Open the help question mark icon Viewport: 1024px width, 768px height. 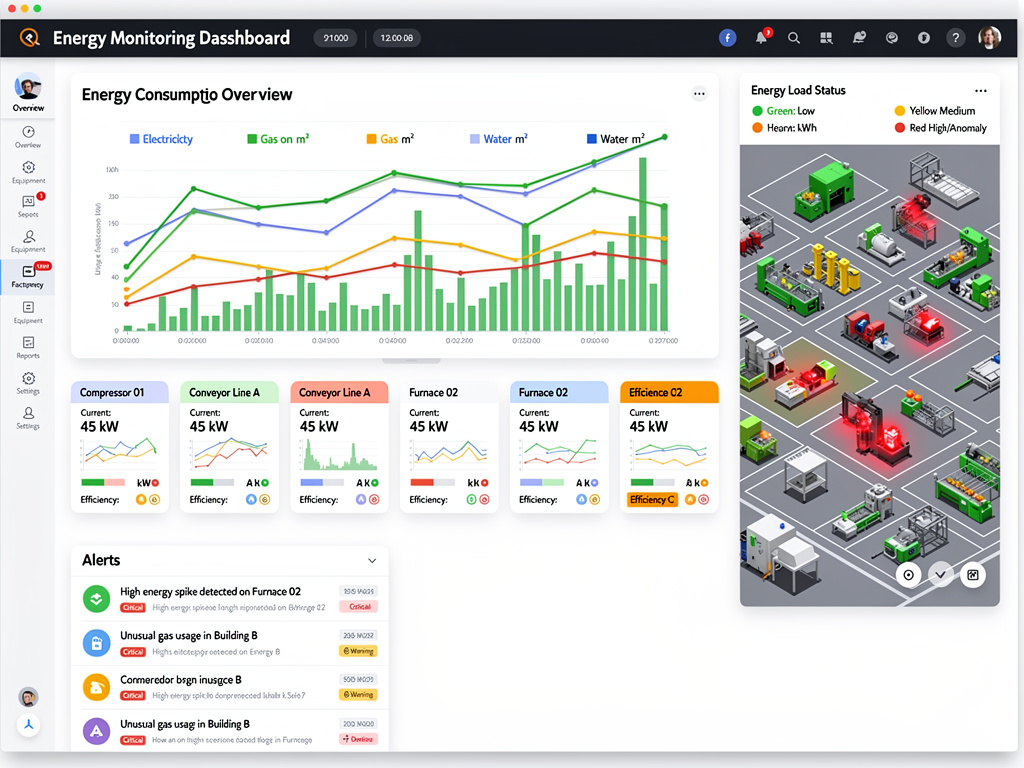(x=956, y=38)
